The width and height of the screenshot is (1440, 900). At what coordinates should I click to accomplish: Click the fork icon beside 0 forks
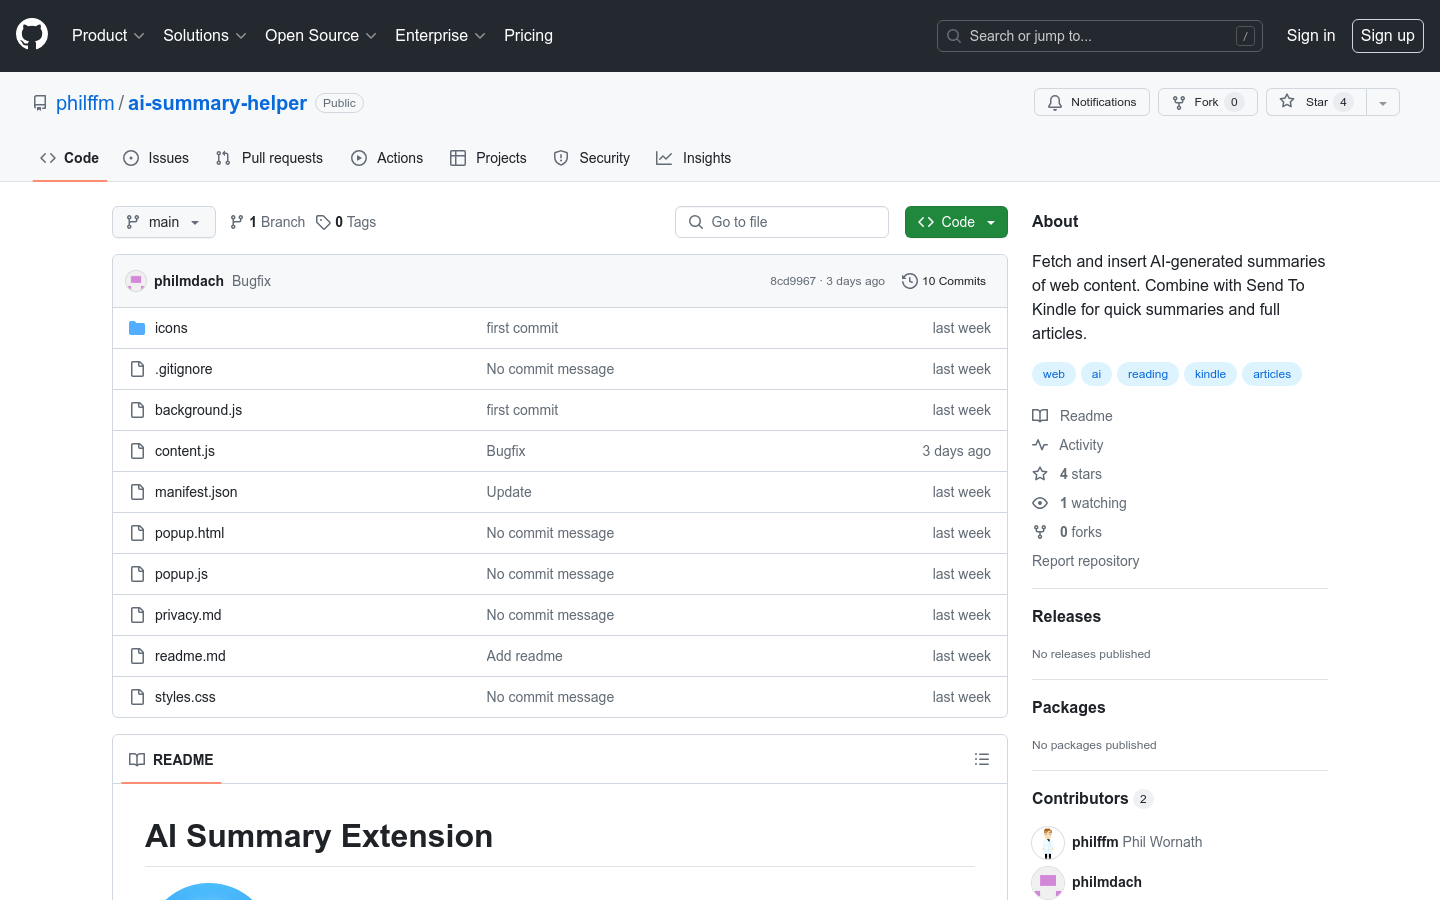(x=1040, y=532)
